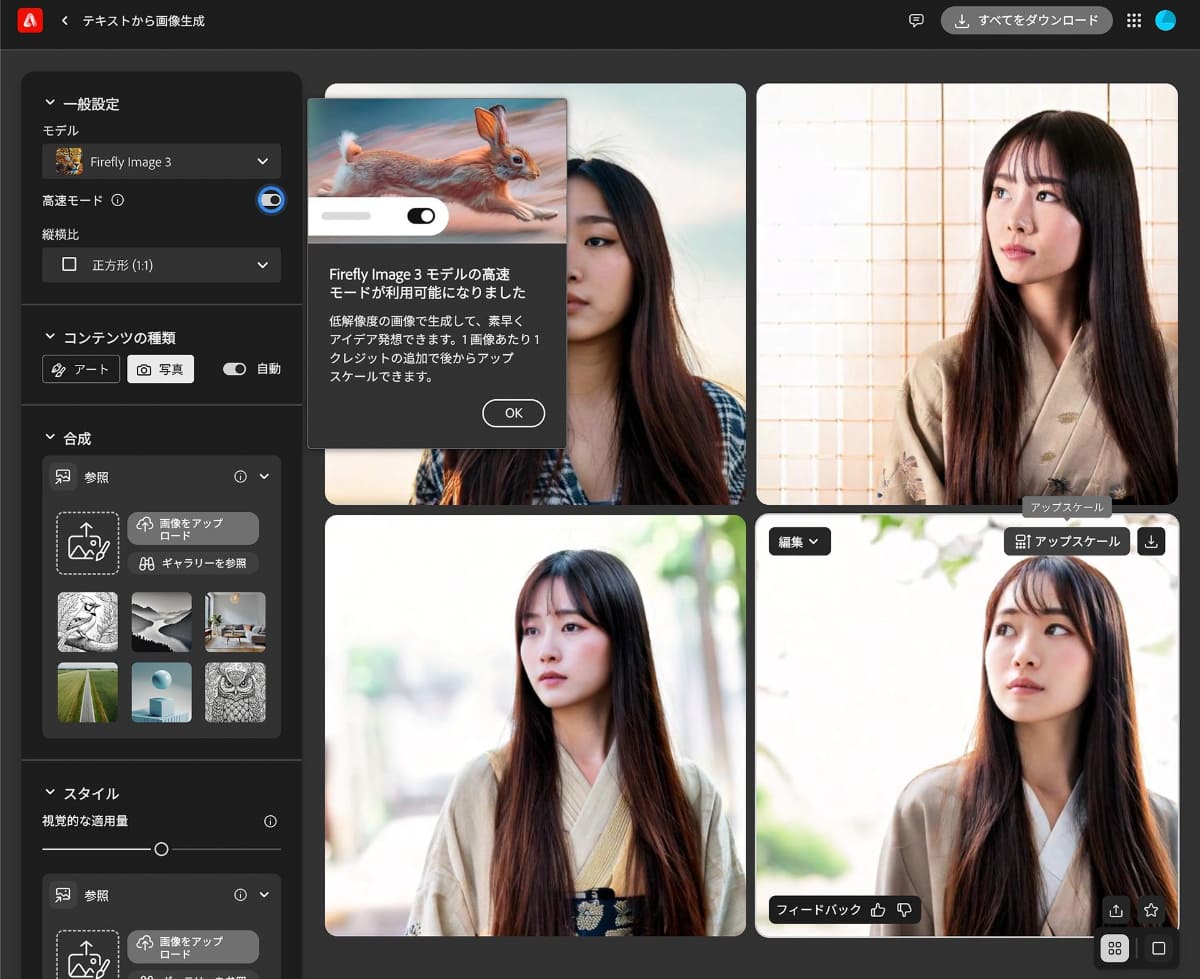Select the アート content type option
This screenshot has height=979, width=1200.
point(80,368)
